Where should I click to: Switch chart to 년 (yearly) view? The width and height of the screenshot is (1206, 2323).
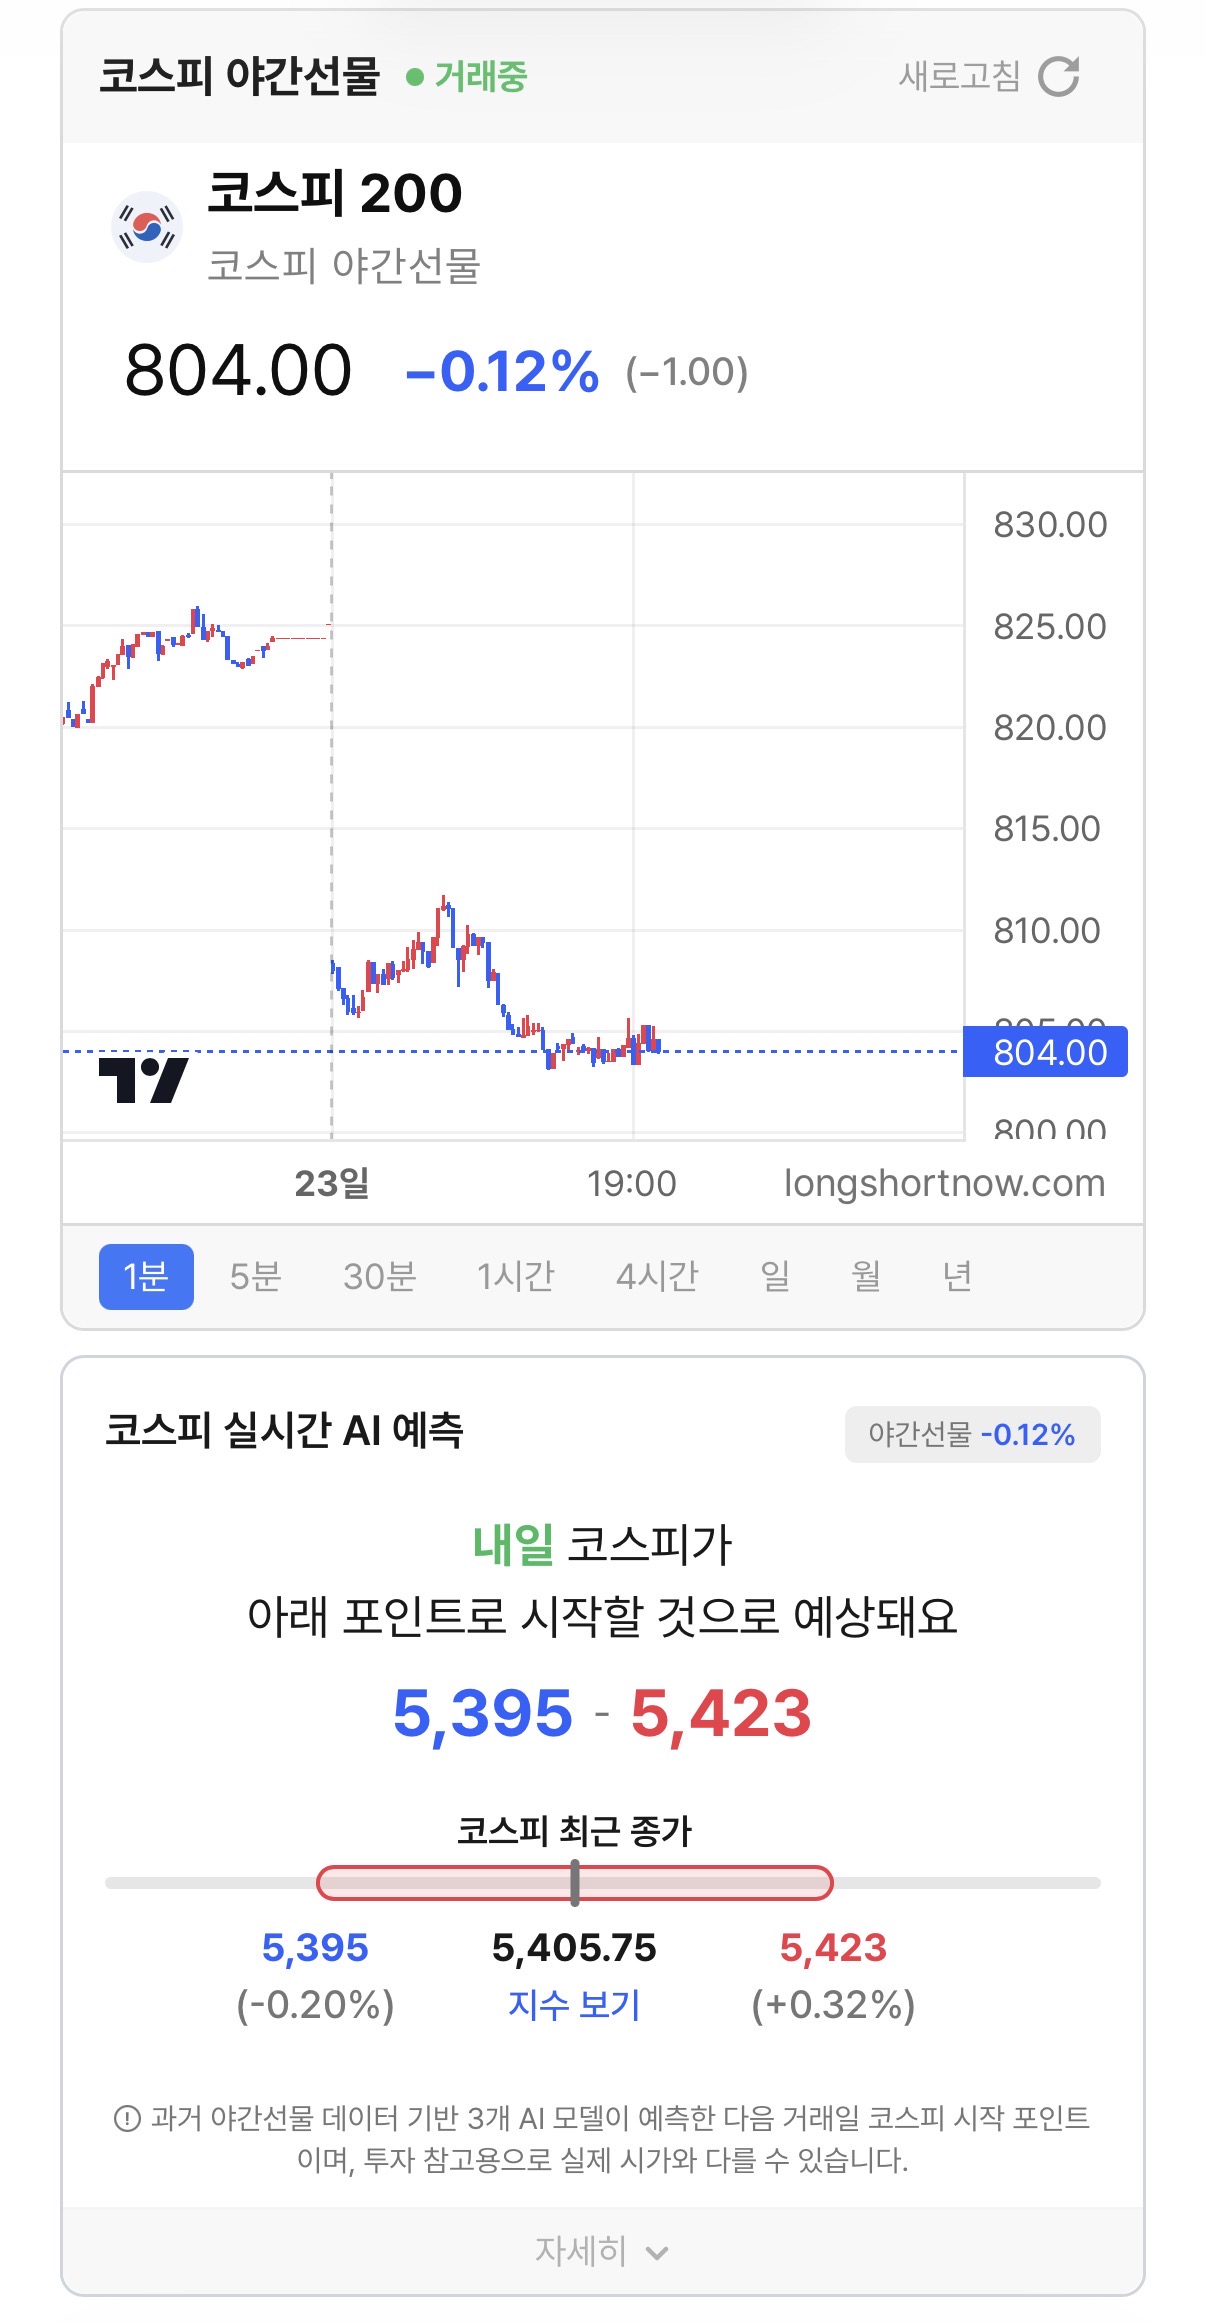pos(957,1276)
